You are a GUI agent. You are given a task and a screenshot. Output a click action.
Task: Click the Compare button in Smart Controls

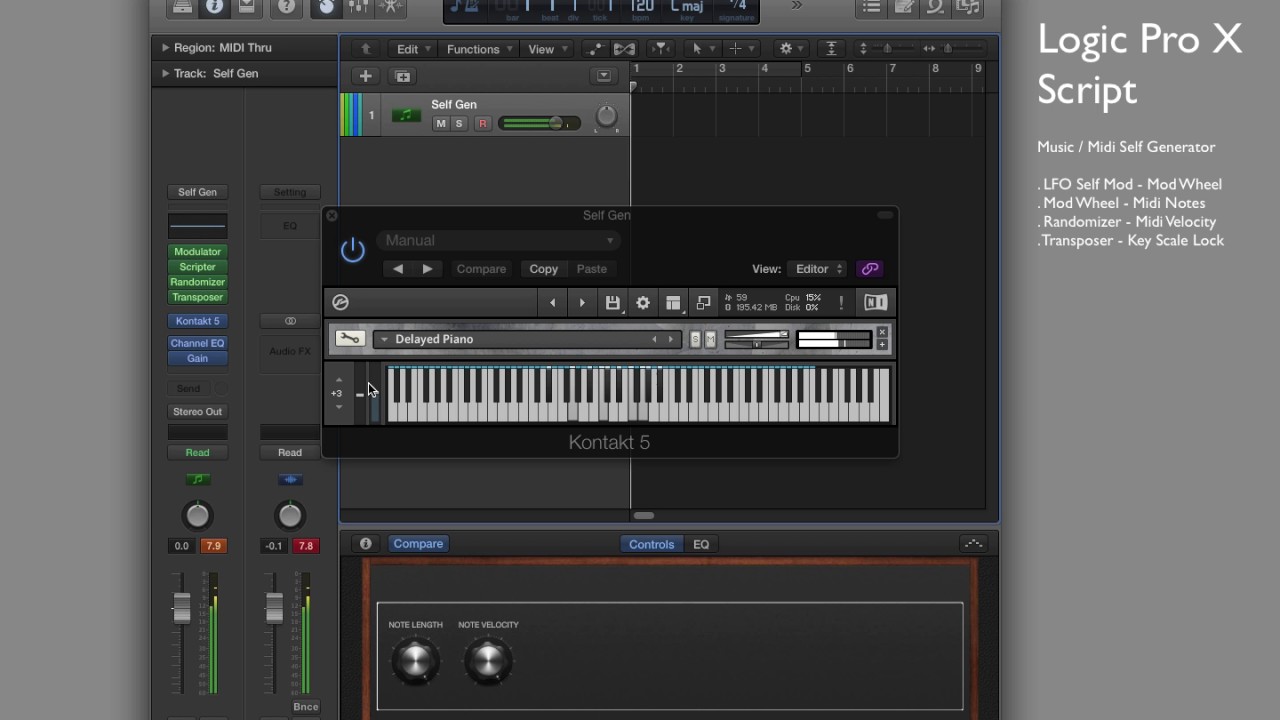coord(418,544)
